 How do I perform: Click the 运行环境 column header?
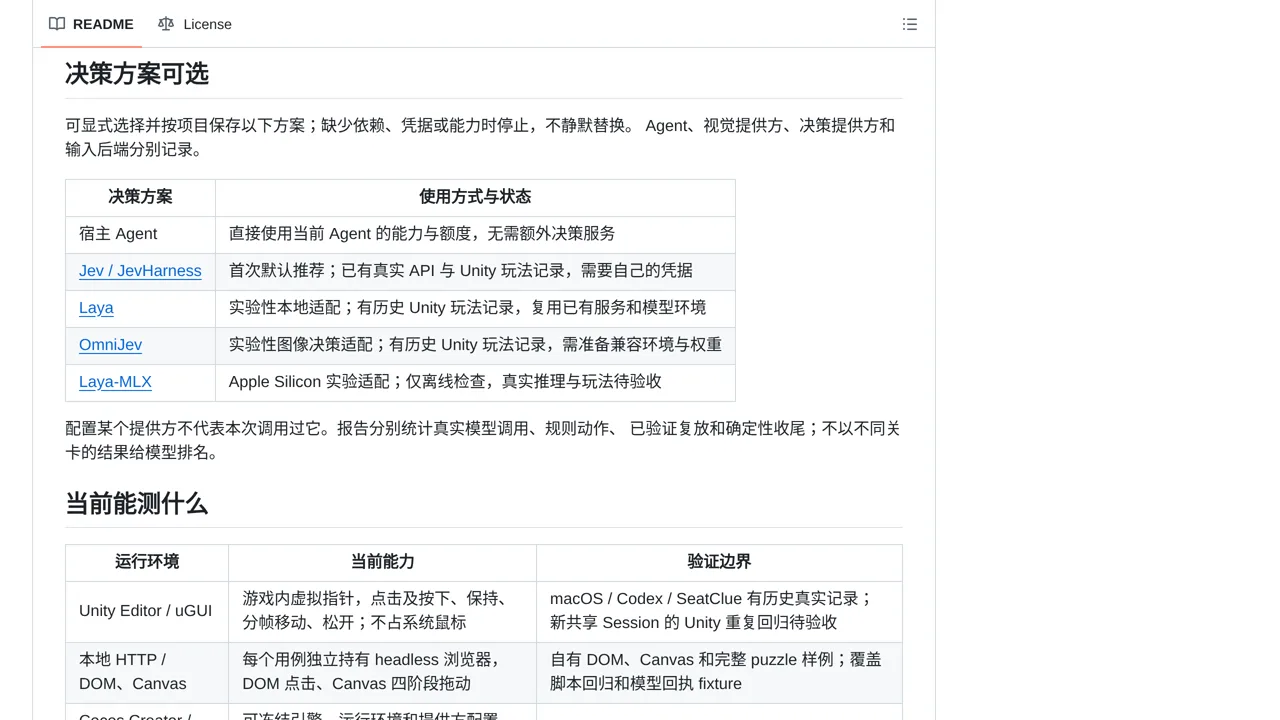click(147, 562)
